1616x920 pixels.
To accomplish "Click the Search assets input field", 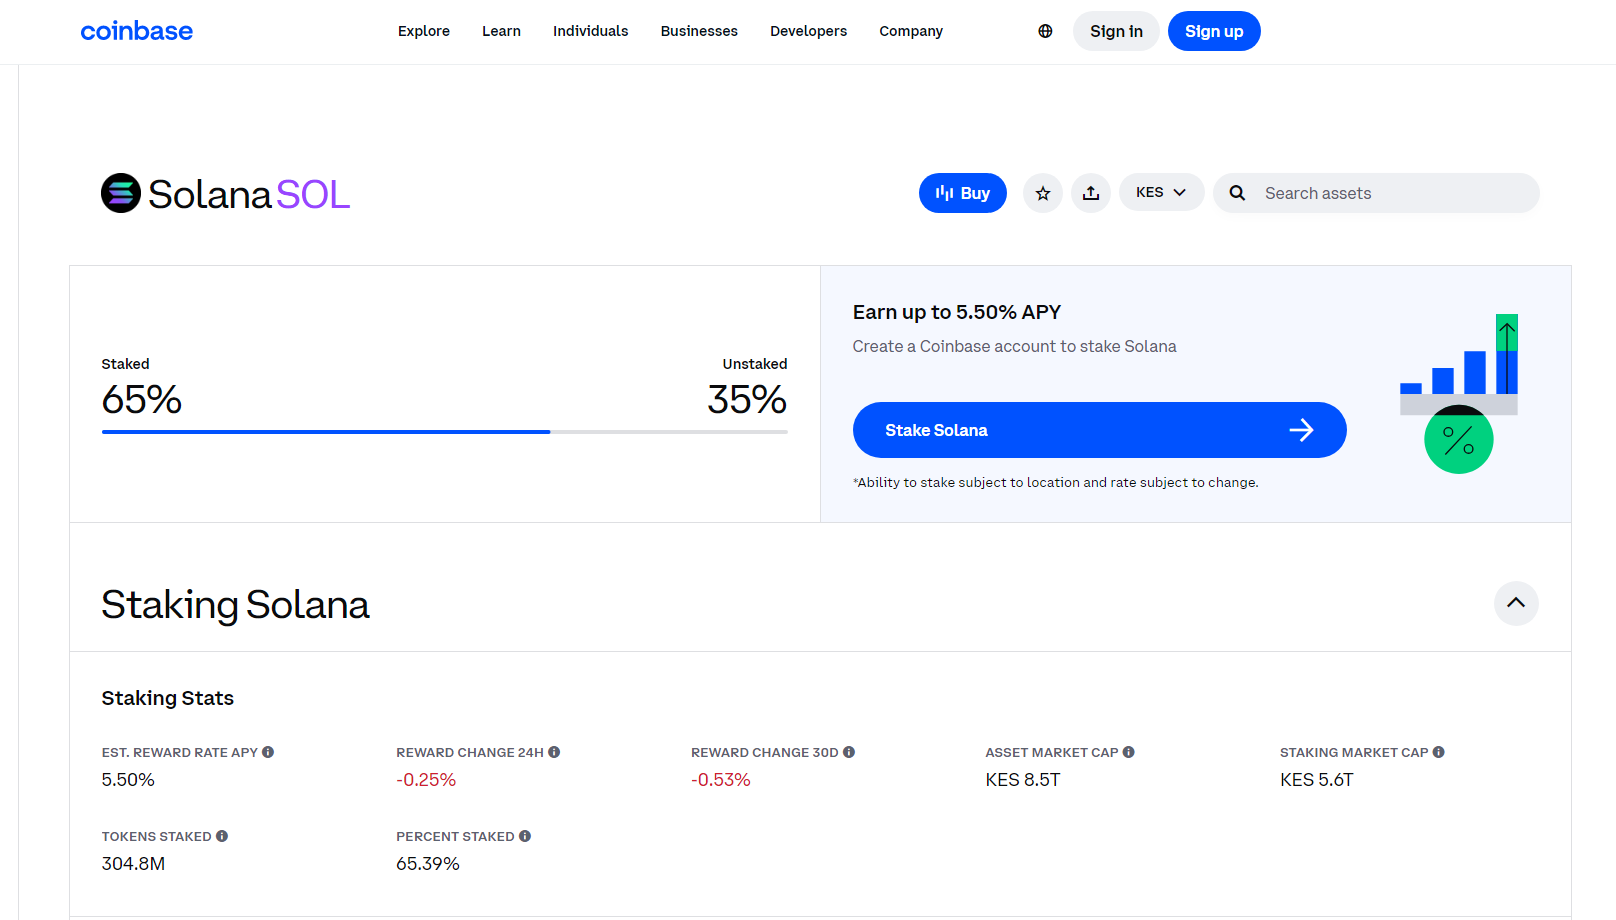I will coord(1390,193).
